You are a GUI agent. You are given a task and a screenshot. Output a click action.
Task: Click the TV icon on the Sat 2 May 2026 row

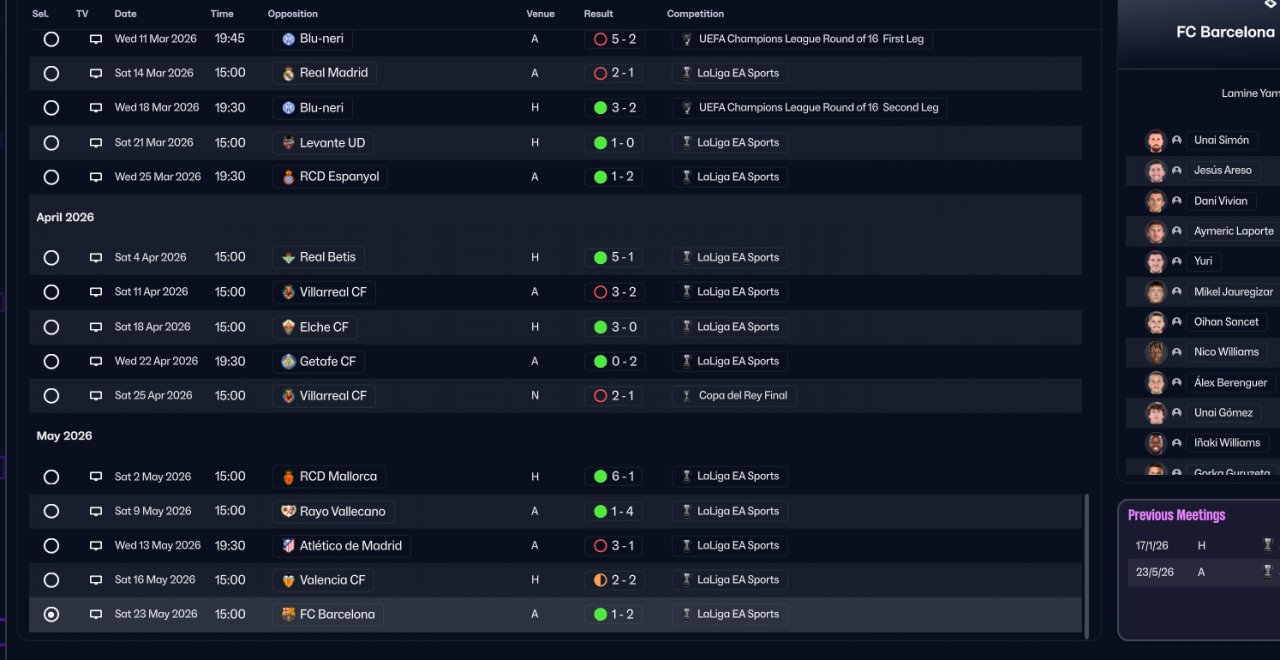click(x=96, y=477)
